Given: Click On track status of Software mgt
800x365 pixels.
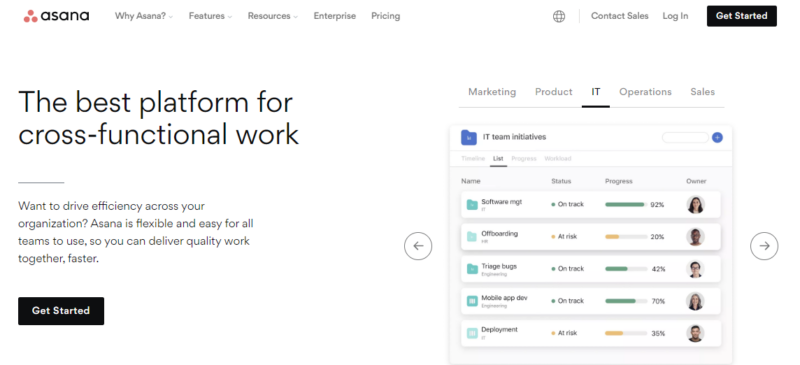Looking at the screenshot, I should [567, 204].
